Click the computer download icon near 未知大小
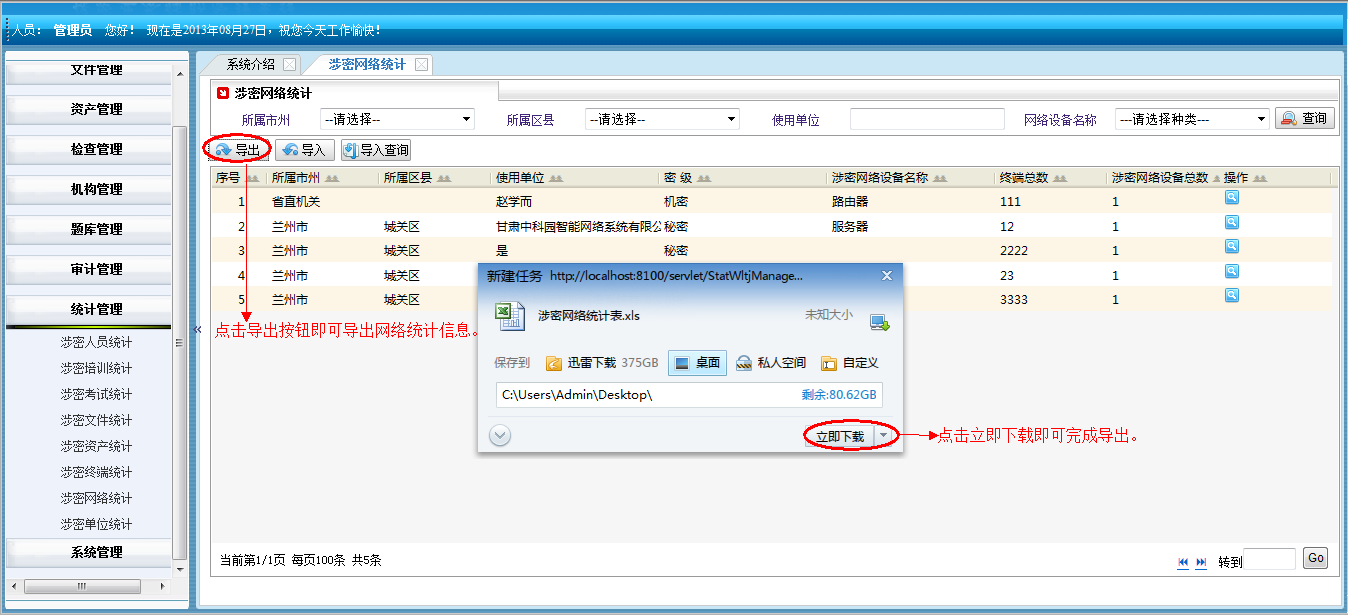 (879, 322)
